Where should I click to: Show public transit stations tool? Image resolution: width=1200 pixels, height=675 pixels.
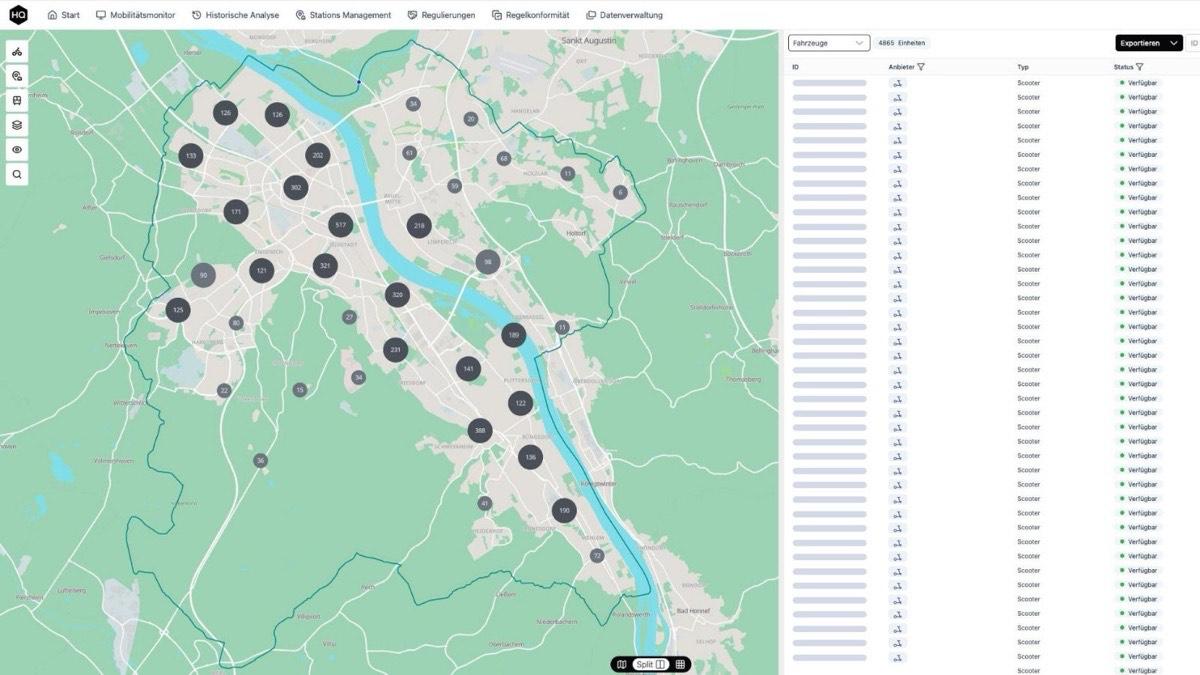(17, 100)
